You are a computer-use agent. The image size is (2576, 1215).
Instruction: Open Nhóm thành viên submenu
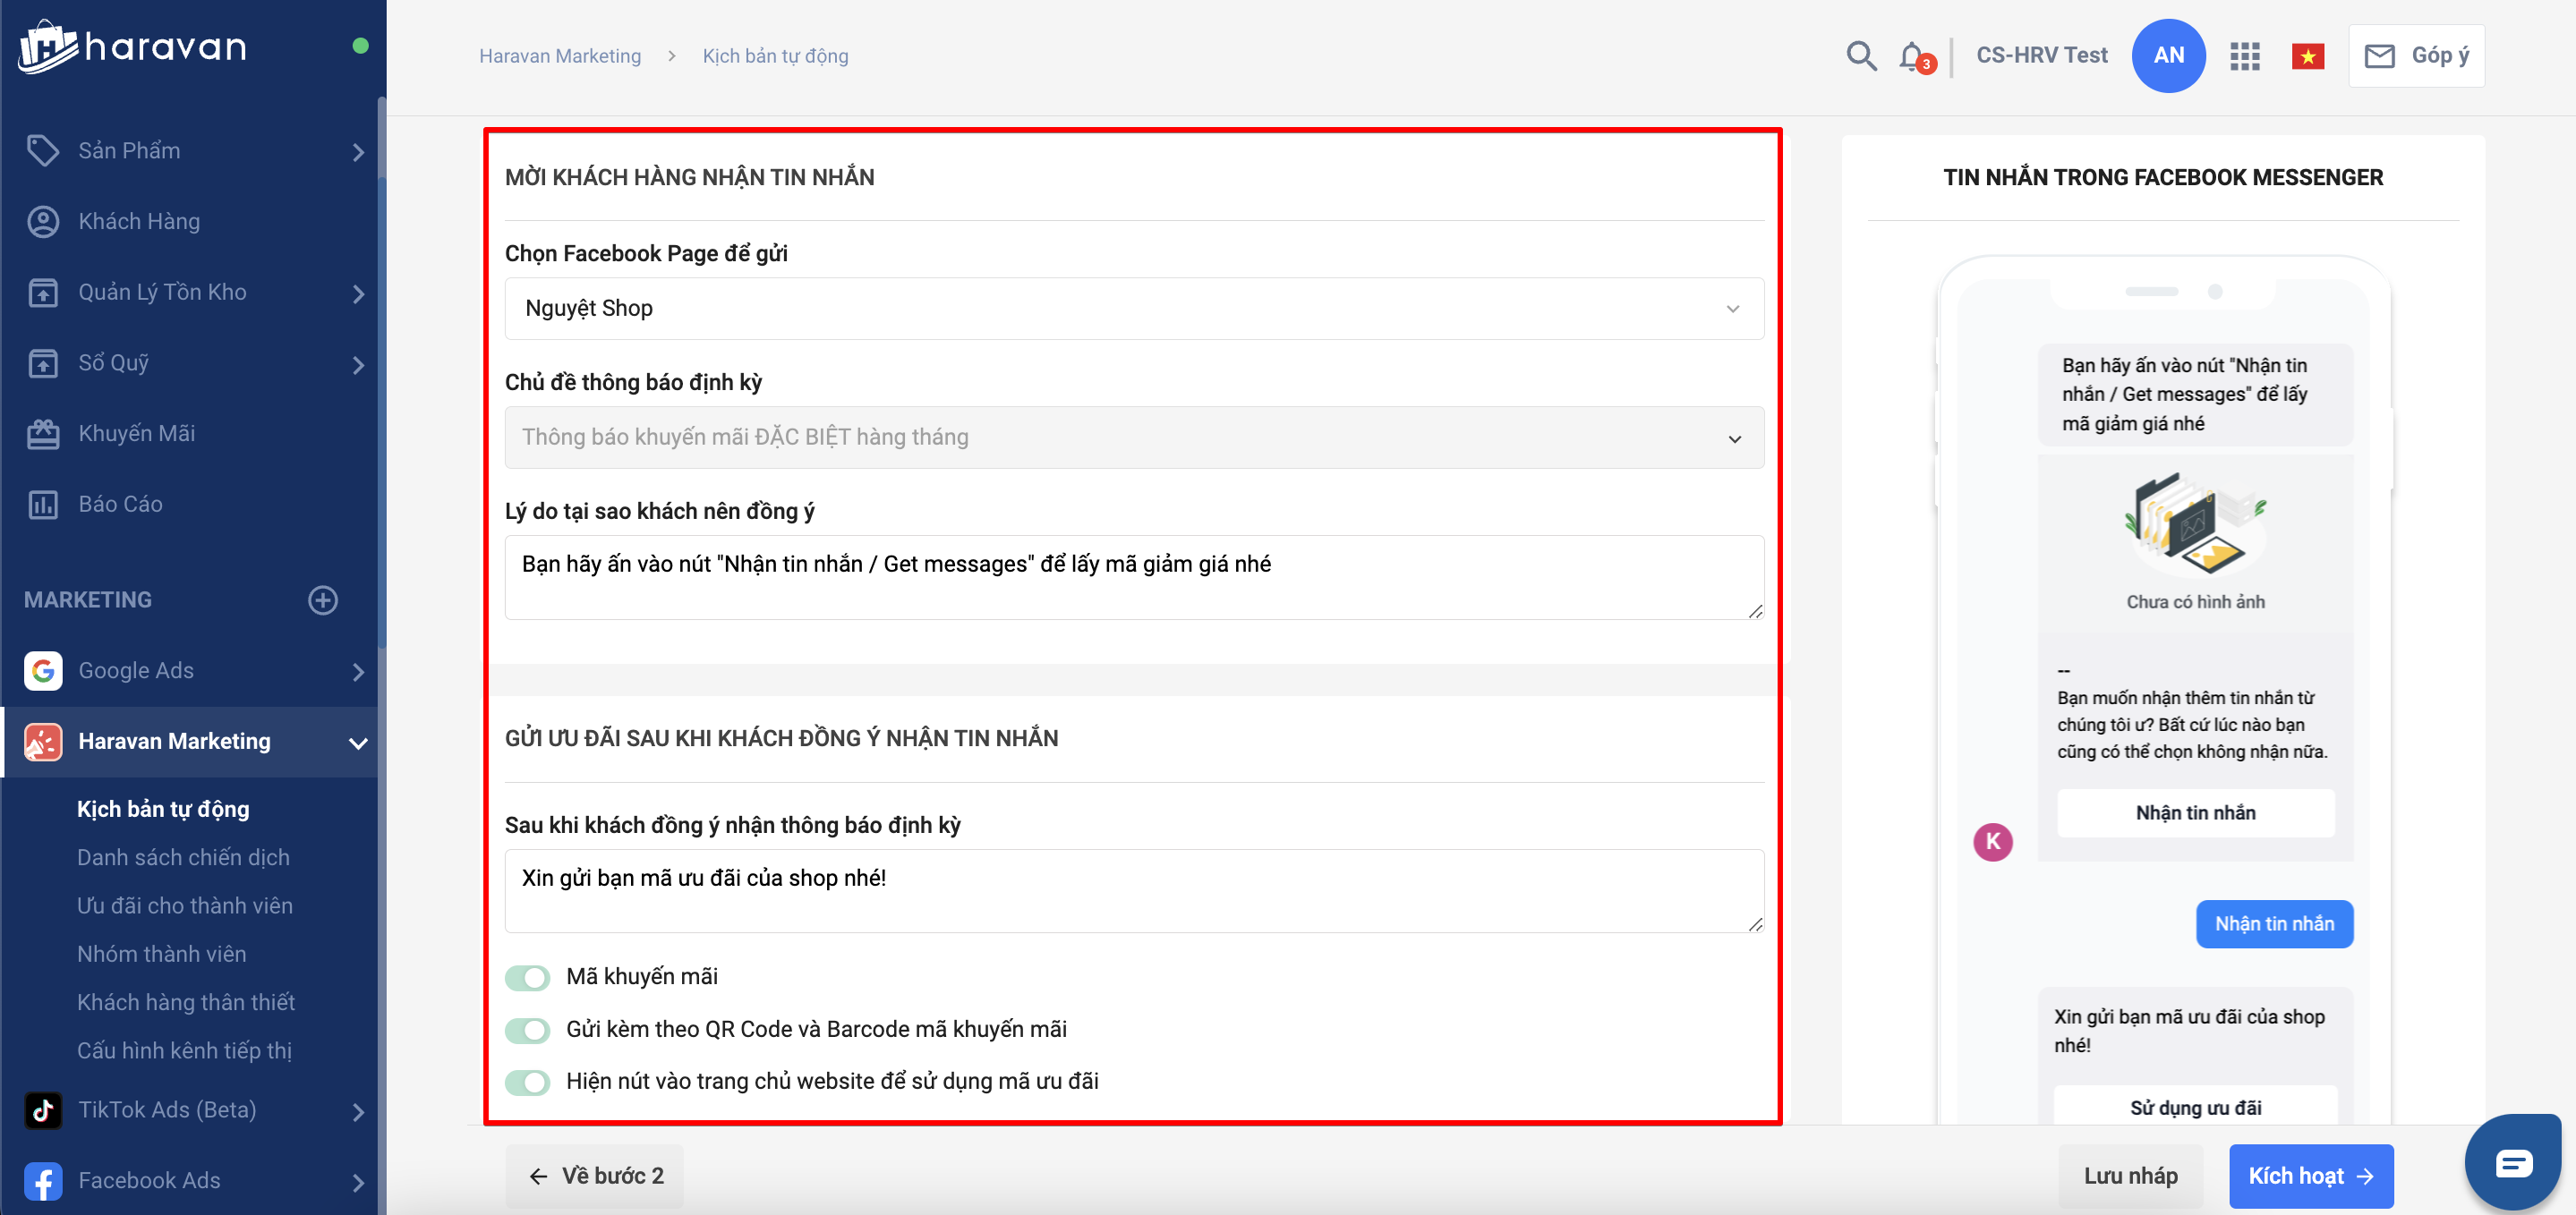[161, 954]
